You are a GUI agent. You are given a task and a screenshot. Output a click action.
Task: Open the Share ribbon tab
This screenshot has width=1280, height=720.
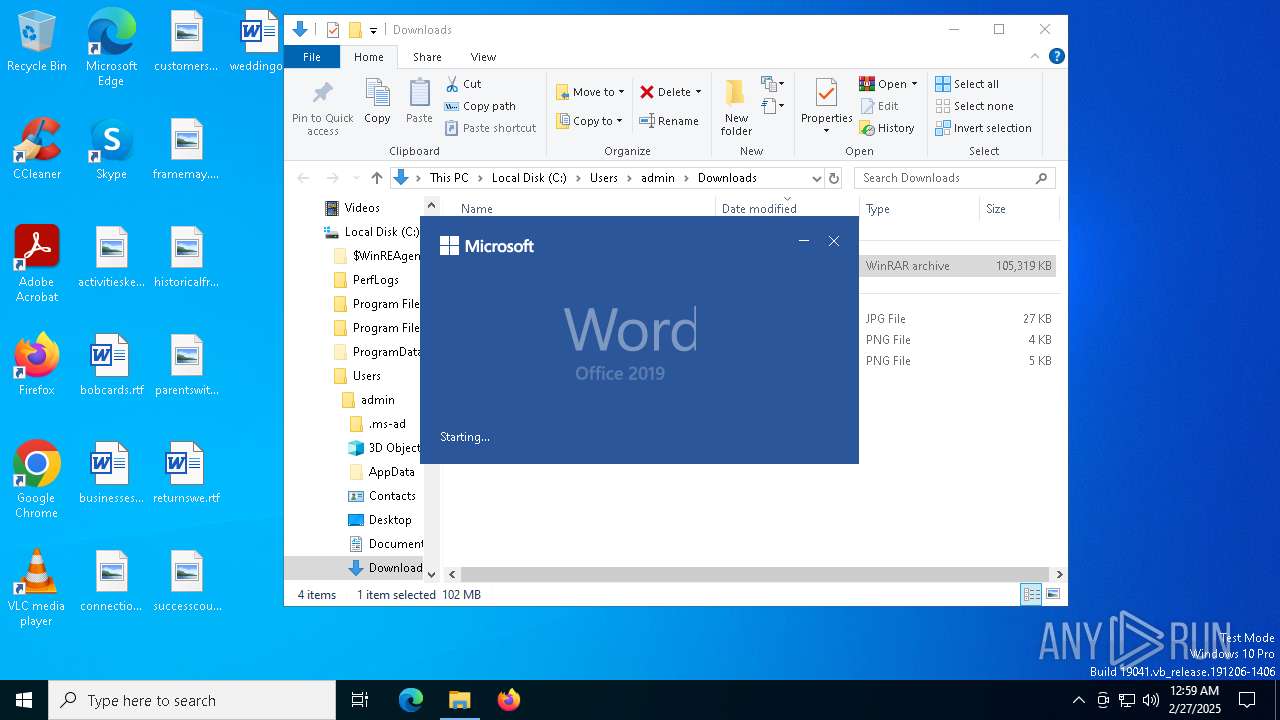pyautogui.click(x=427, y=57)
